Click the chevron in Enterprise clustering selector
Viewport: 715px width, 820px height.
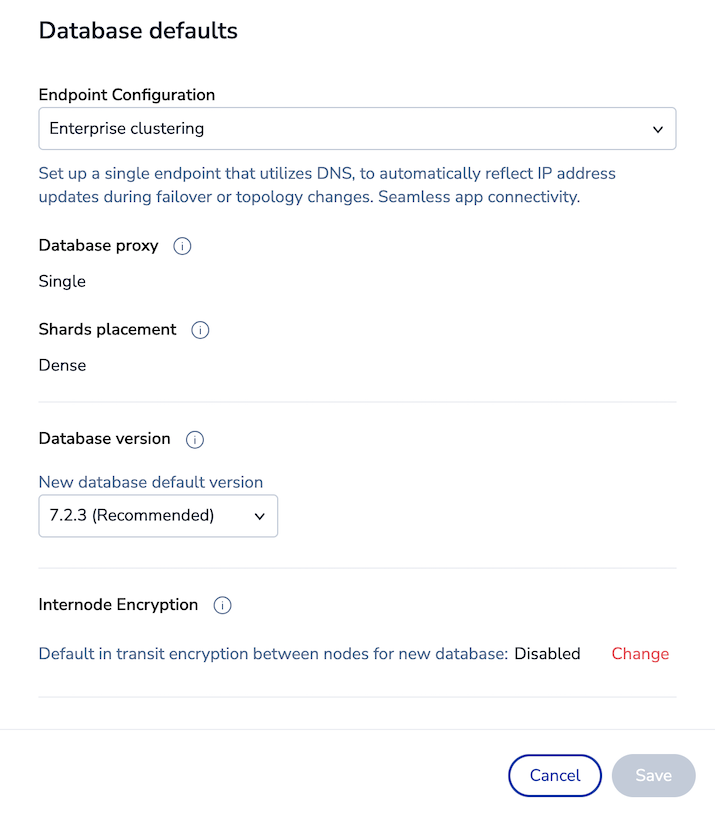click(657, 129)
